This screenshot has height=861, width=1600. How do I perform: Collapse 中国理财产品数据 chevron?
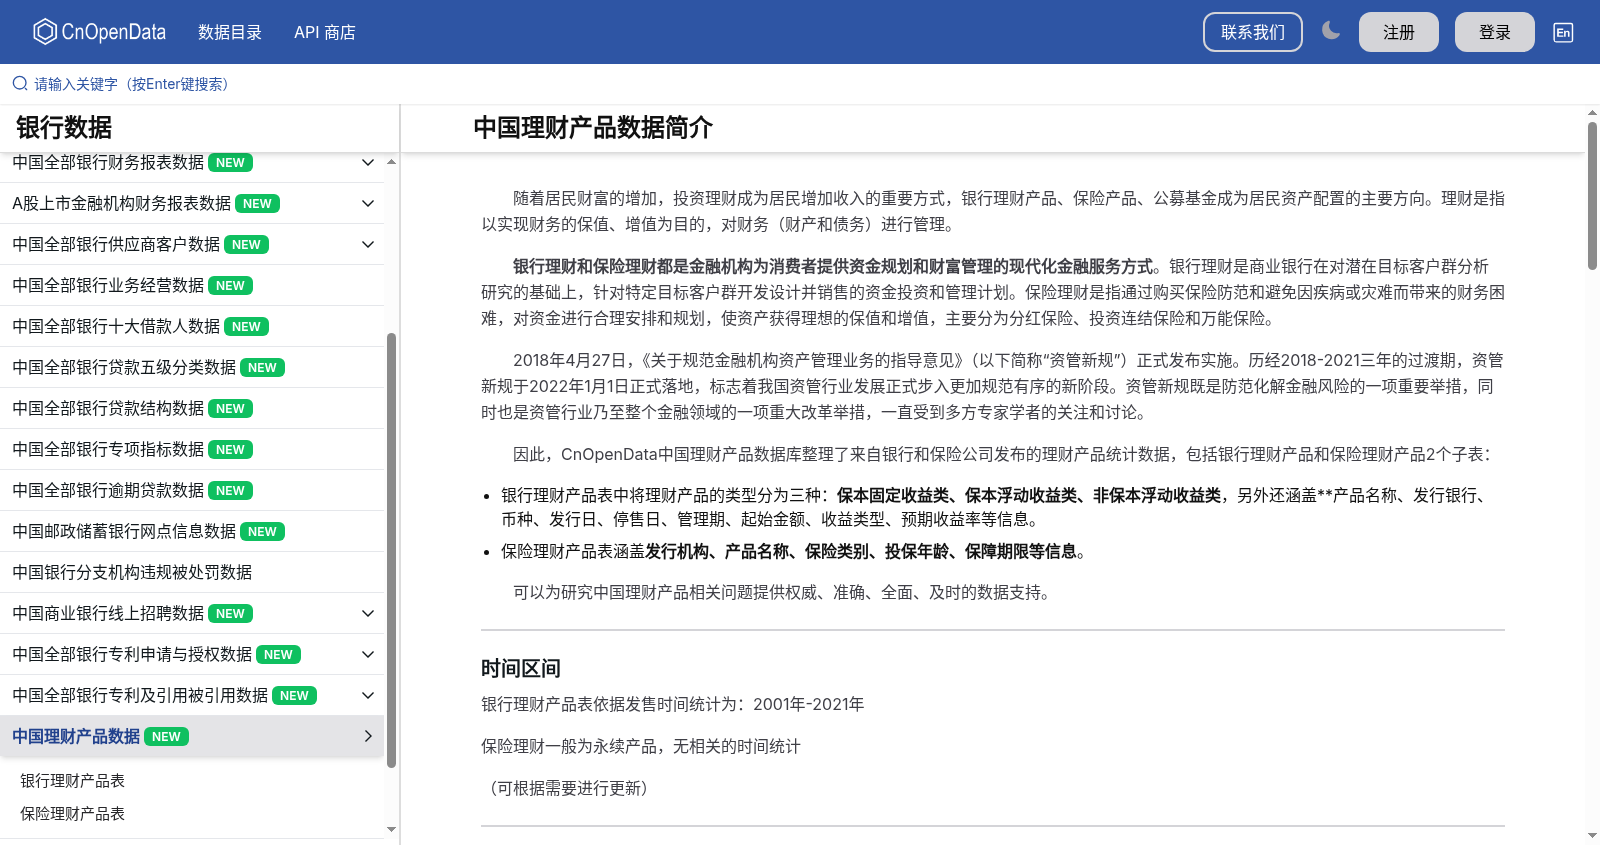pos(368,736)
